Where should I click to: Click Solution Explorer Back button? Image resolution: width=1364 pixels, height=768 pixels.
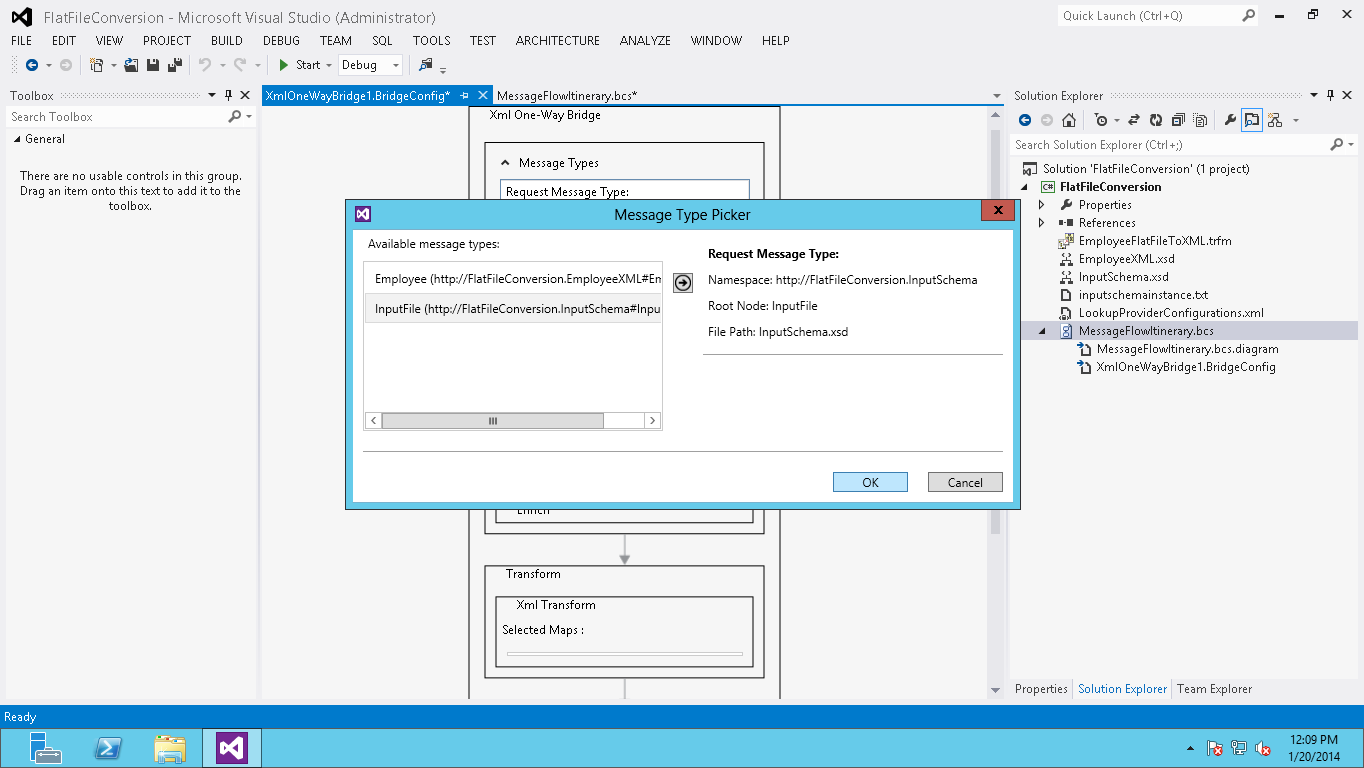click(1025, 120)
